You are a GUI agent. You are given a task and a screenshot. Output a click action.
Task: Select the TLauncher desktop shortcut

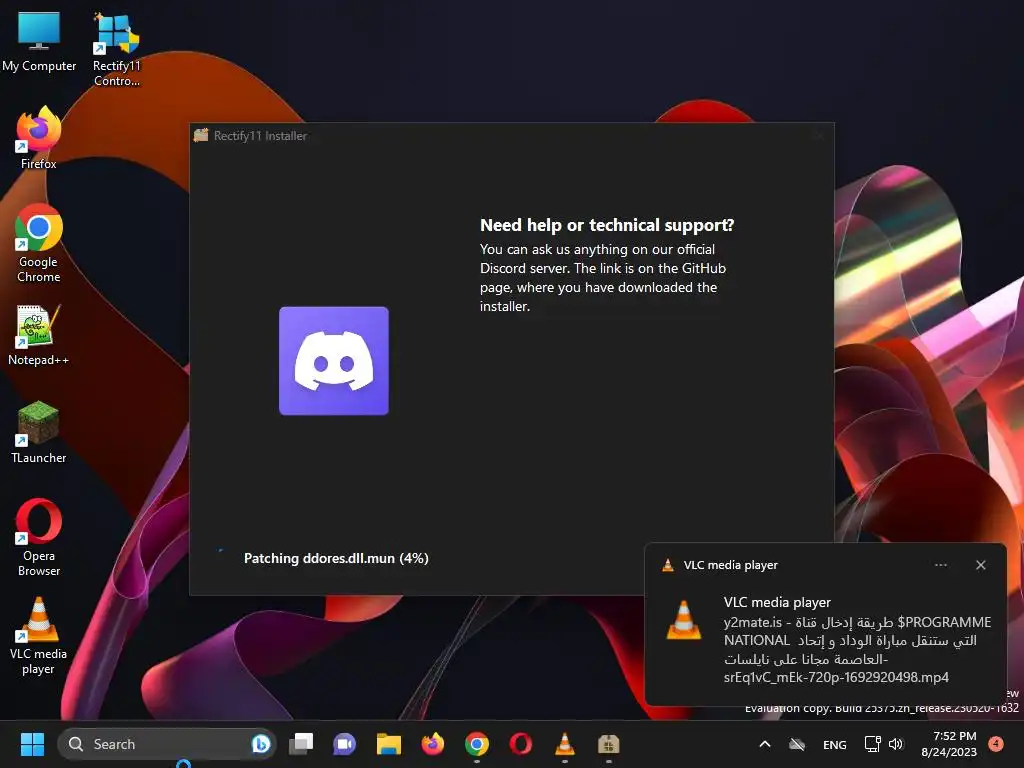pyautogui.click(x=39, y=432)
